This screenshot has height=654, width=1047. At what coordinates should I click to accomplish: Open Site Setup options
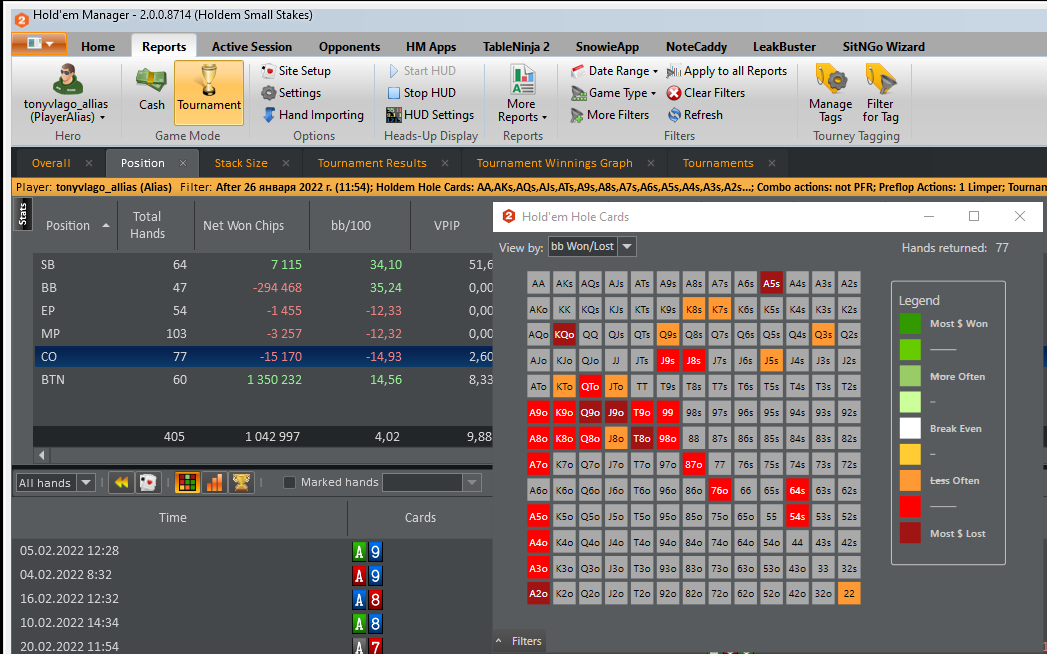296,71
